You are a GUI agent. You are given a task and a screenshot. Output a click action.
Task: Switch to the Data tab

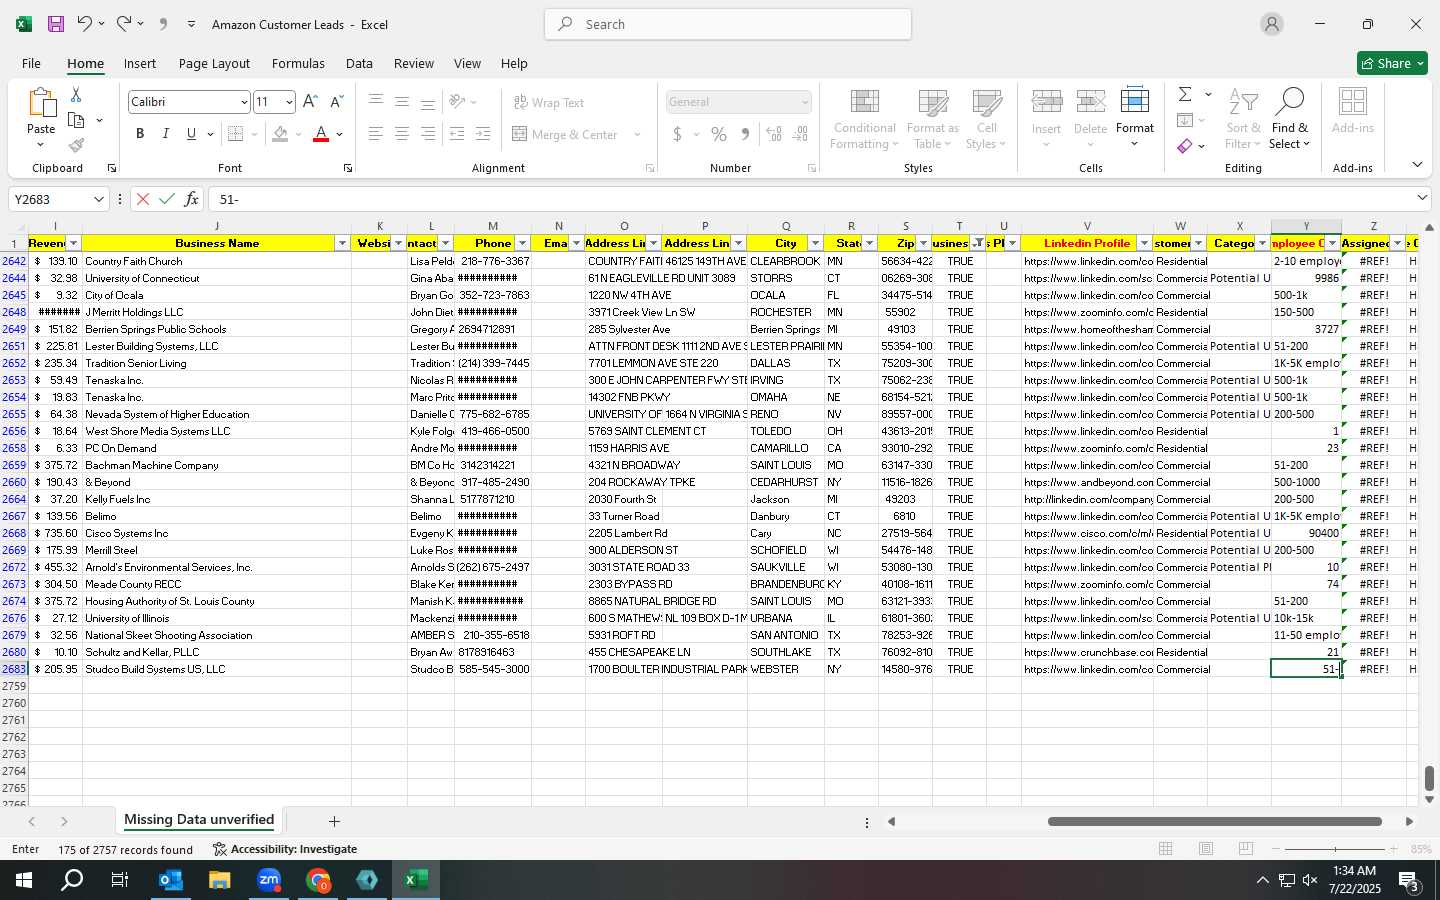pos(359,63)
